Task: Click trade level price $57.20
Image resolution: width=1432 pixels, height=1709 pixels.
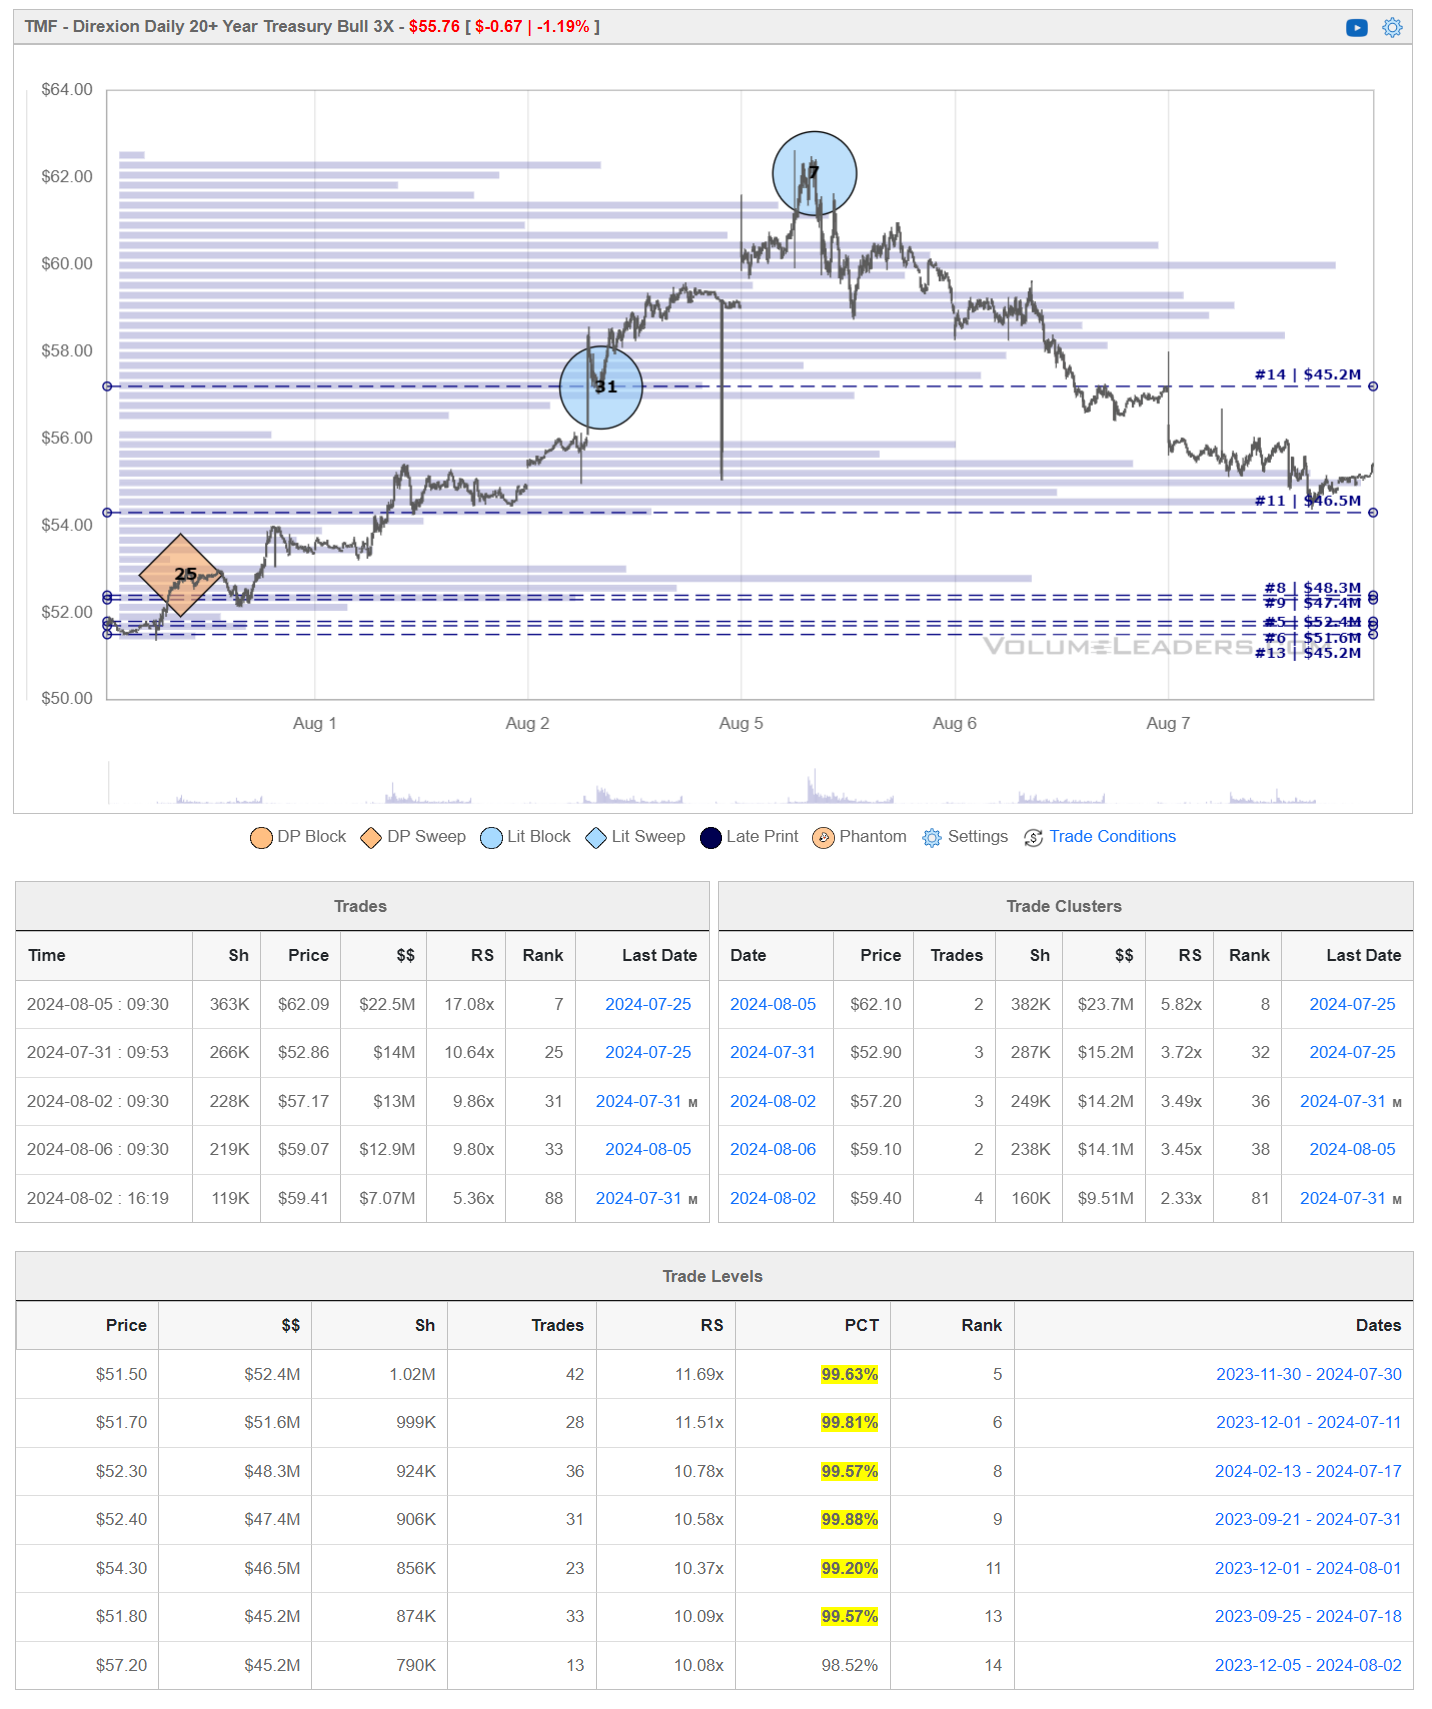Action: point(121,1666)
